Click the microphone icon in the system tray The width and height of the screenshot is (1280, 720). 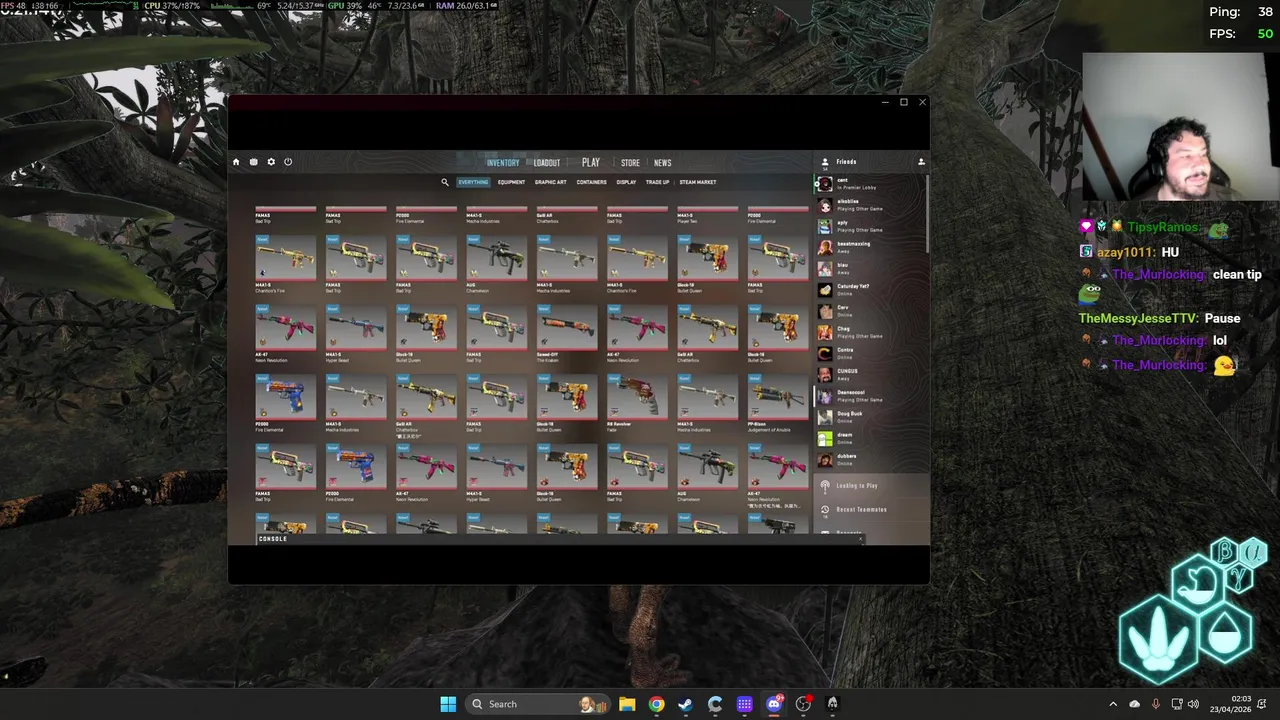(1156, 704)
